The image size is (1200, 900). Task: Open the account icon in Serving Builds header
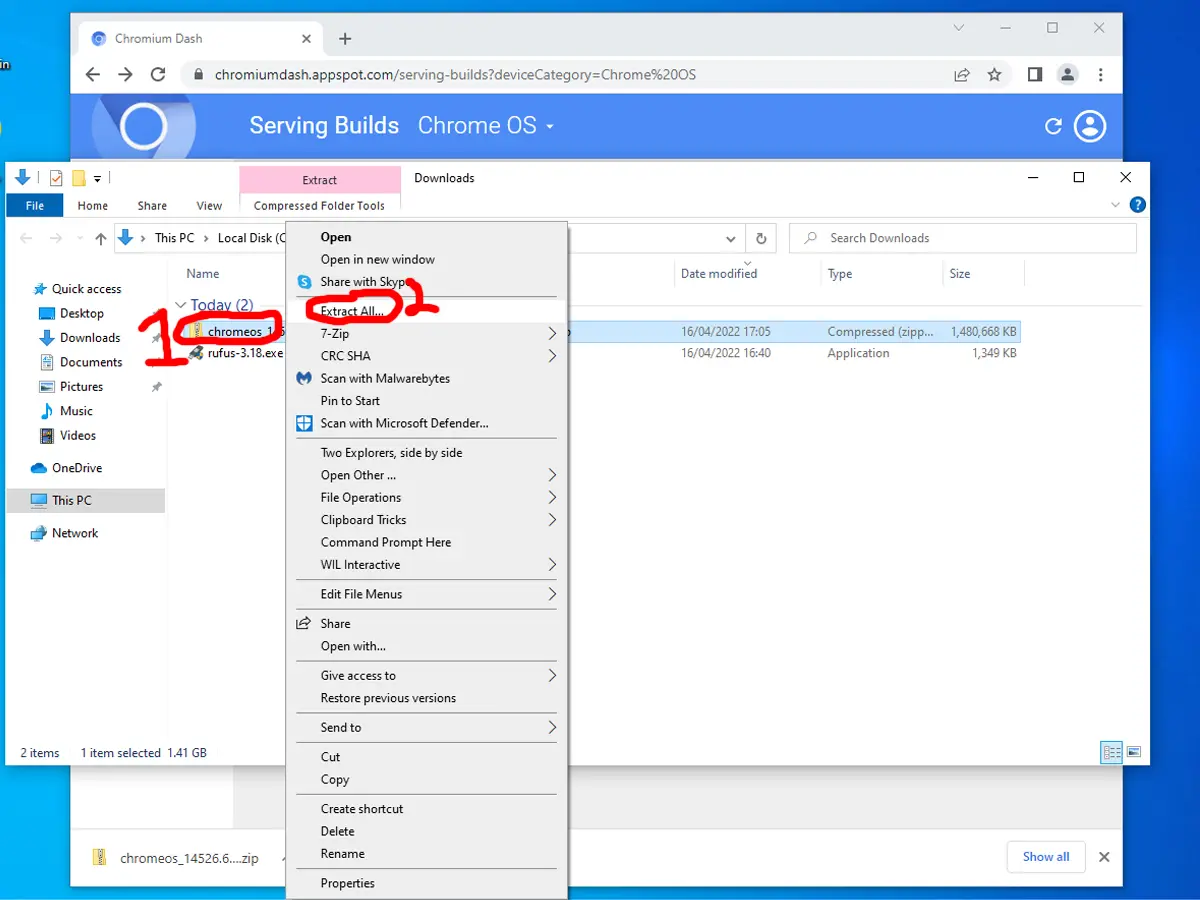pos(1089,126)
